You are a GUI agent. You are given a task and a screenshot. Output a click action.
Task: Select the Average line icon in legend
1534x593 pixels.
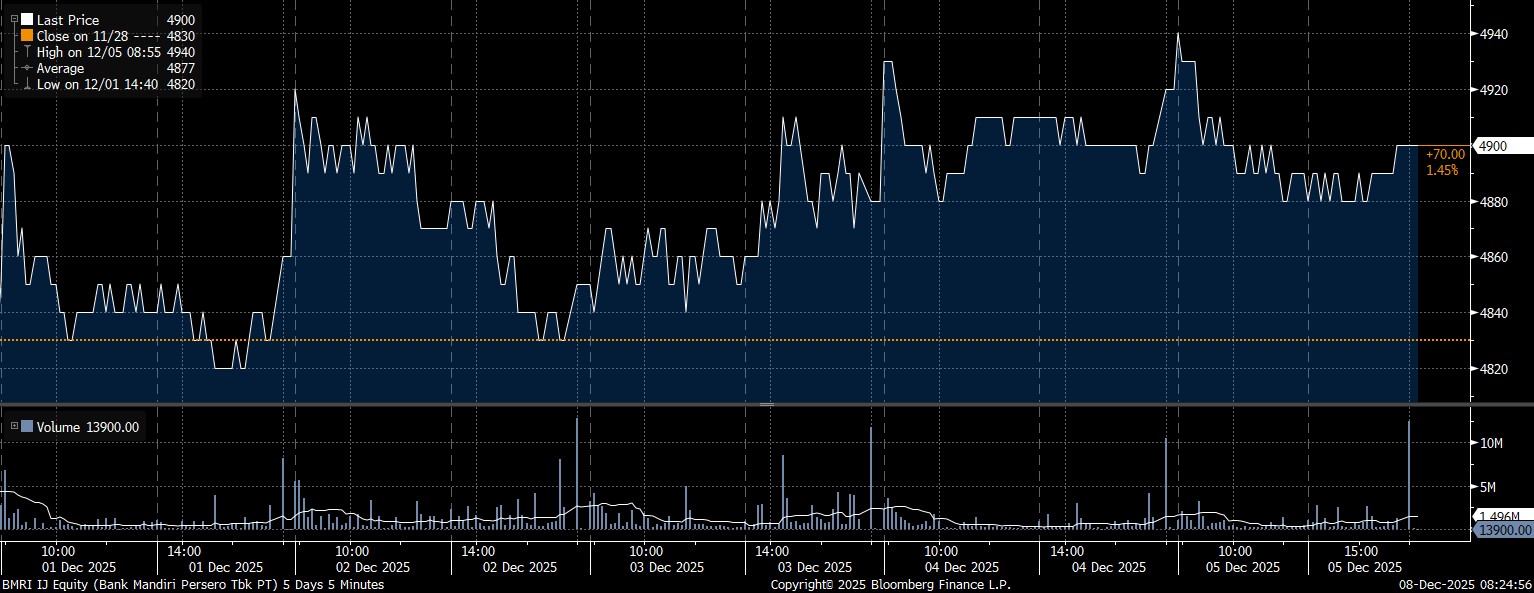[27, 68]
